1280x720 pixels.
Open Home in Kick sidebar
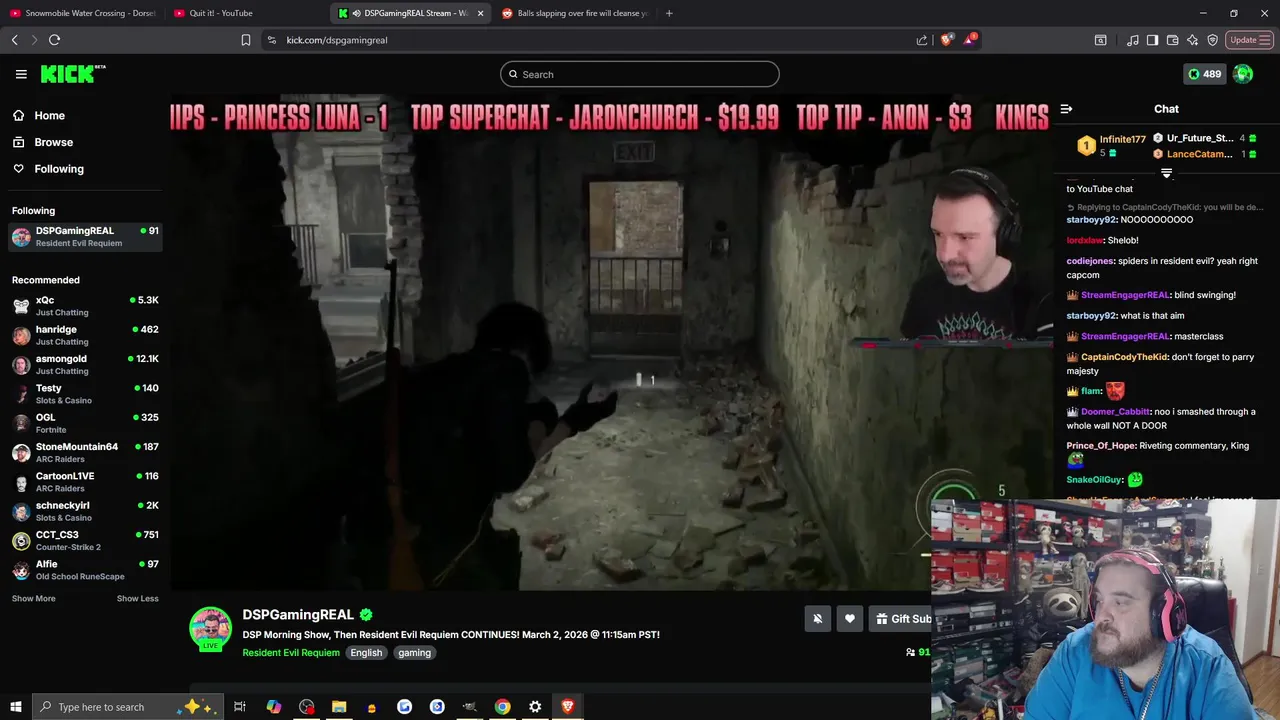(x=49, y=115)
